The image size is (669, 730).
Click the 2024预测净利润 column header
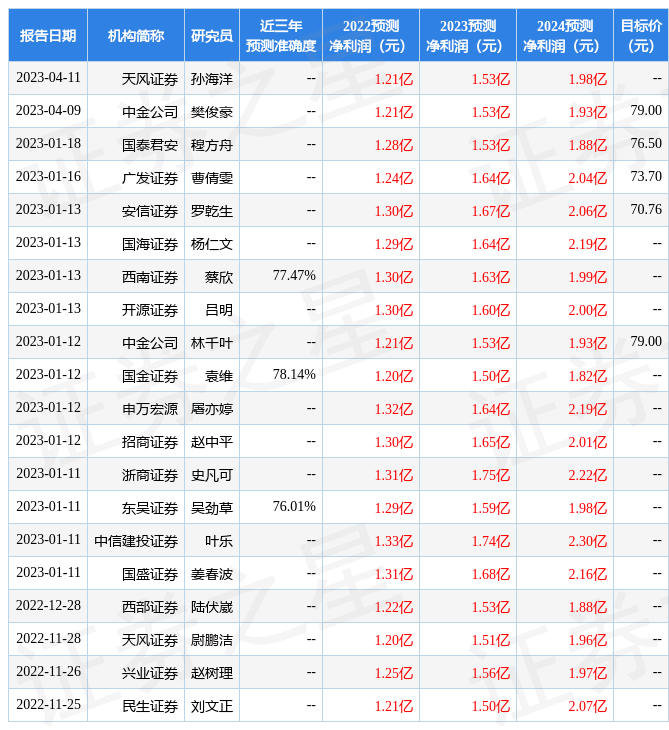click(x=565, y=35)
